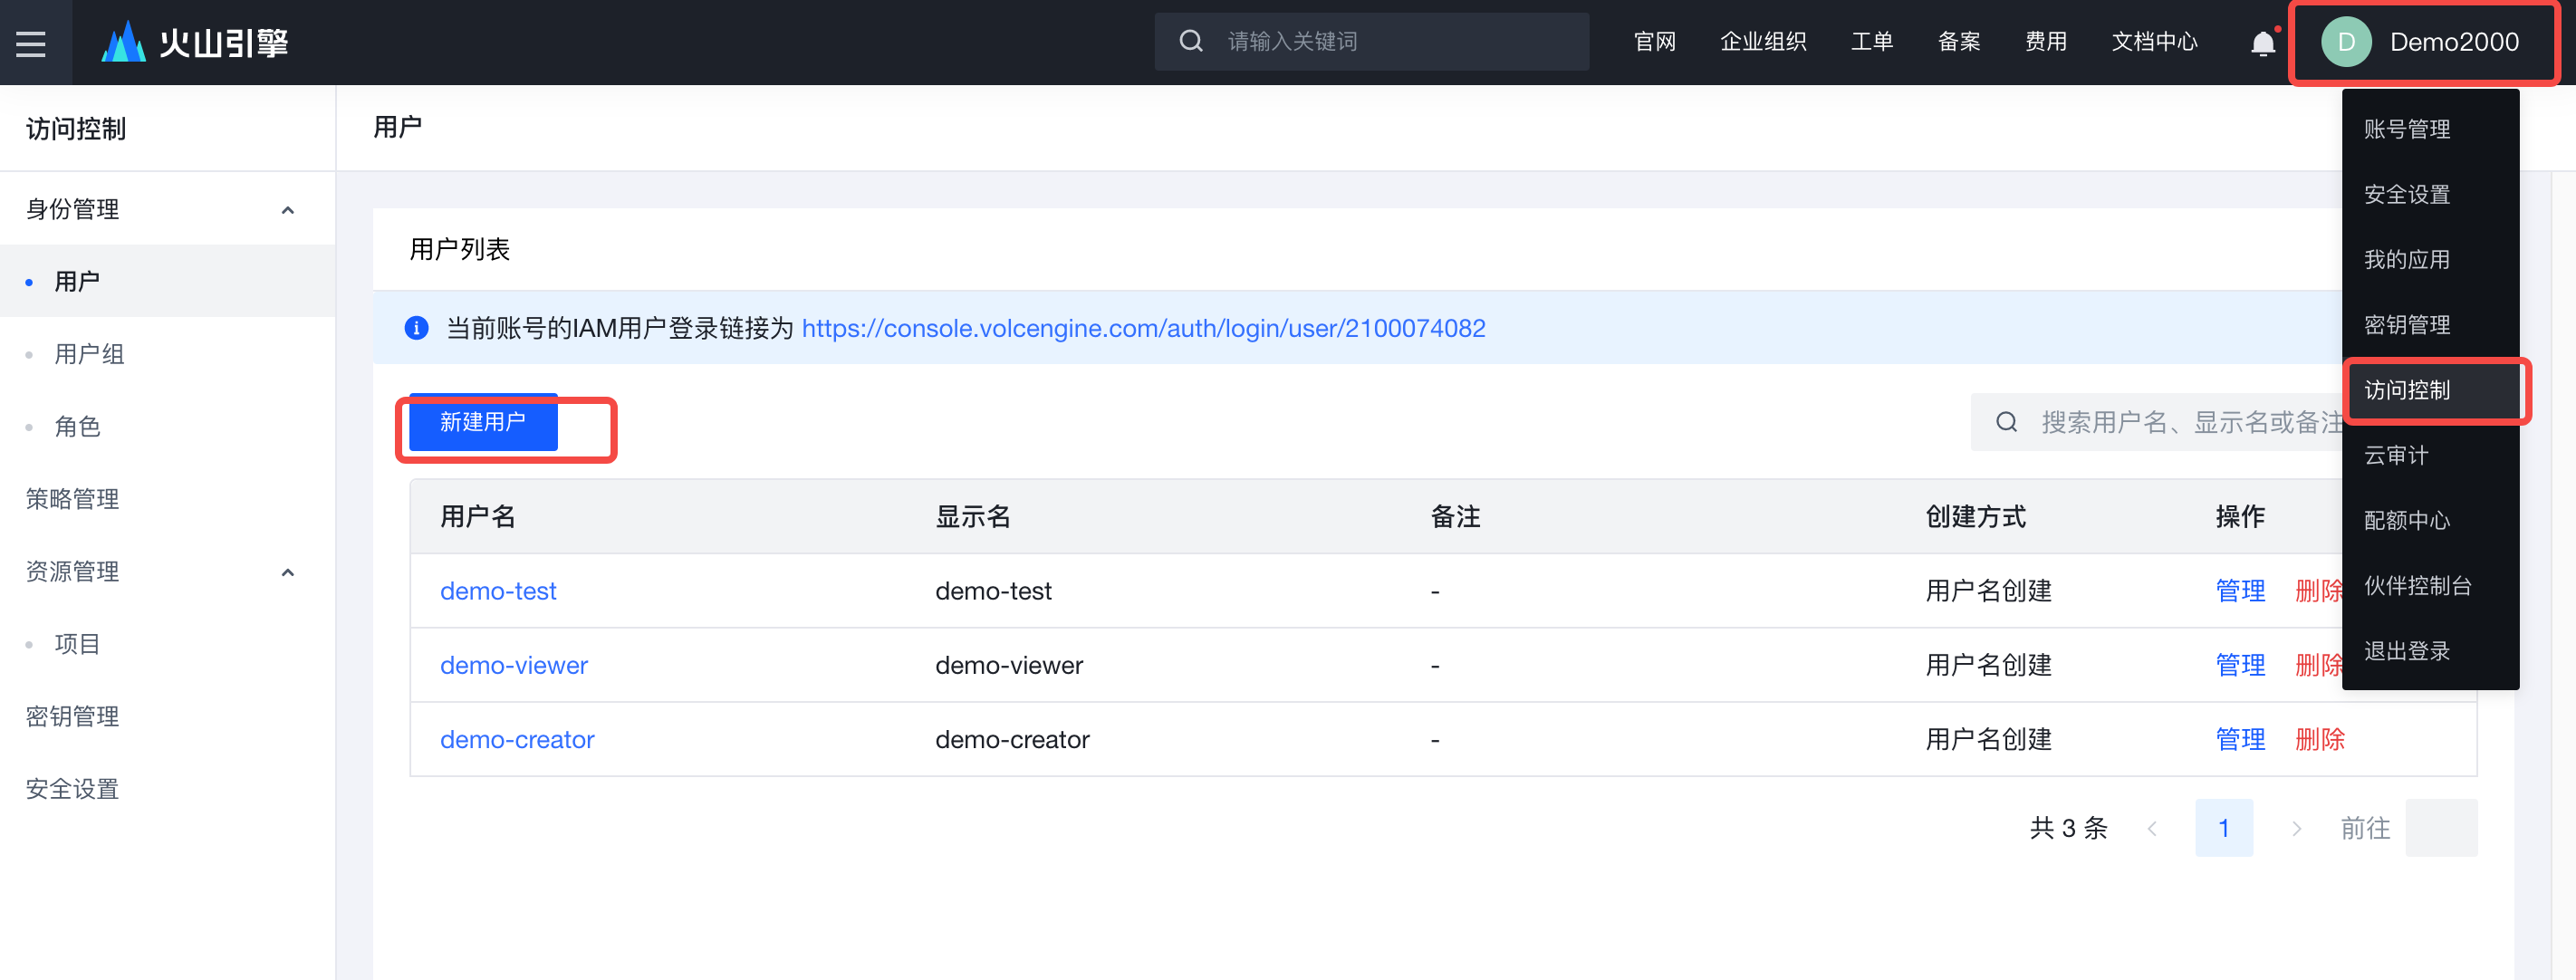Focus the user name search field

tap(2157, 422)
